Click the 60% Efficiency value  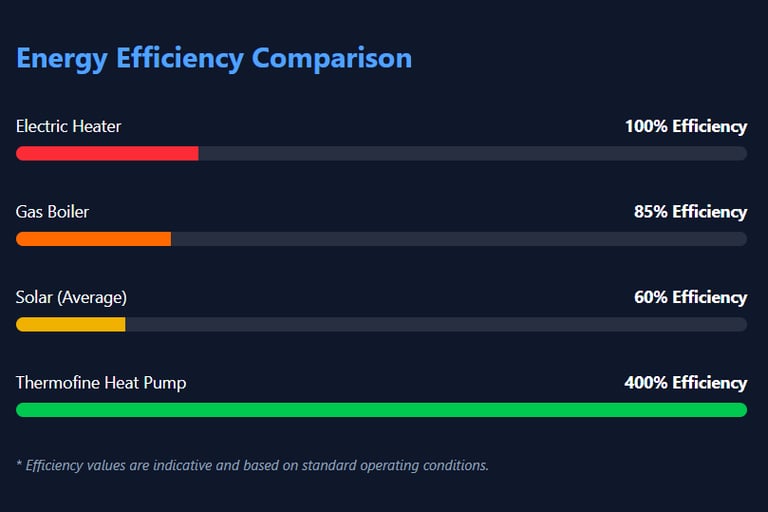(690, 297)
